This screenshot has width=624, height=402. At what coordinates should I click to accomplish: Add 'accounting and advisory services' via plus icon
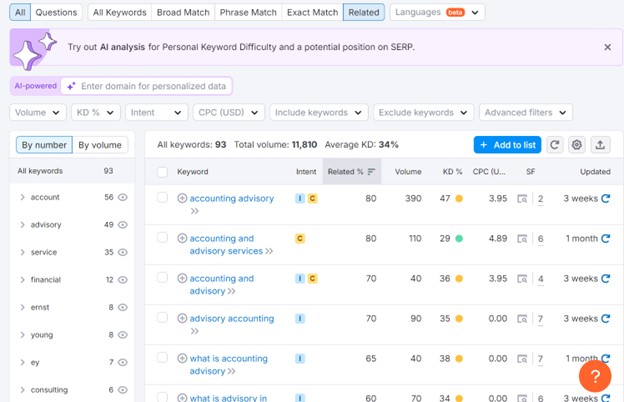tap(182, 238)
